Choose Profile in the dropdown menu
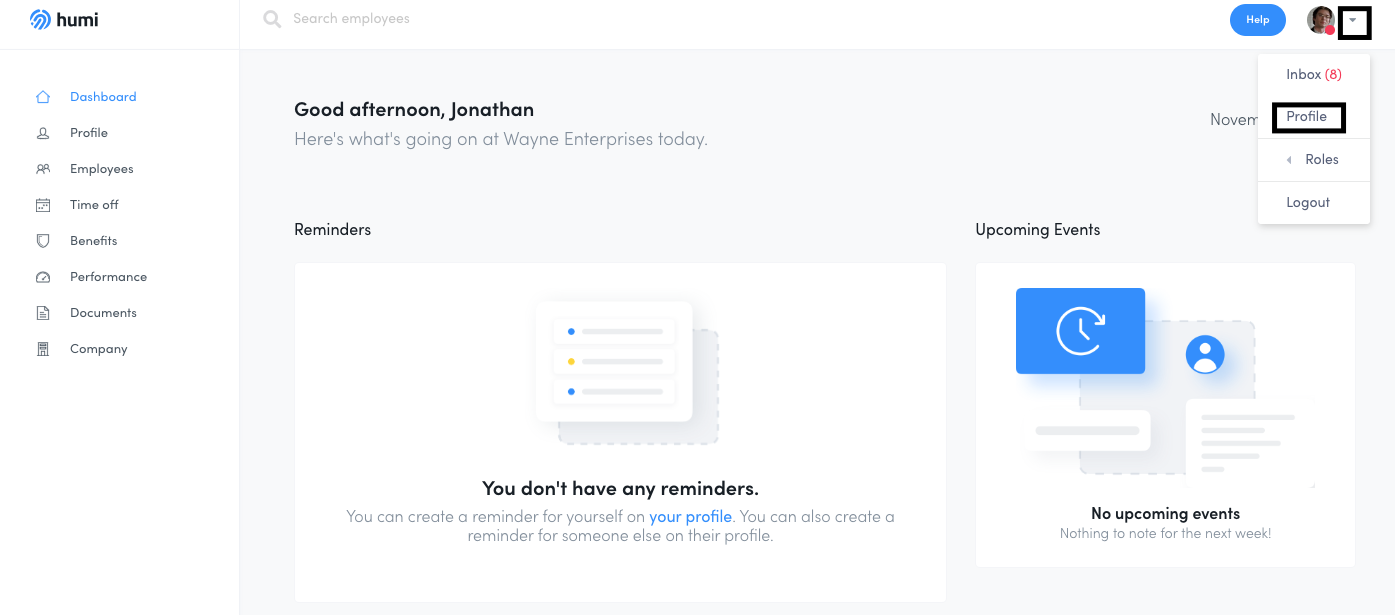 pos(1307,117)
